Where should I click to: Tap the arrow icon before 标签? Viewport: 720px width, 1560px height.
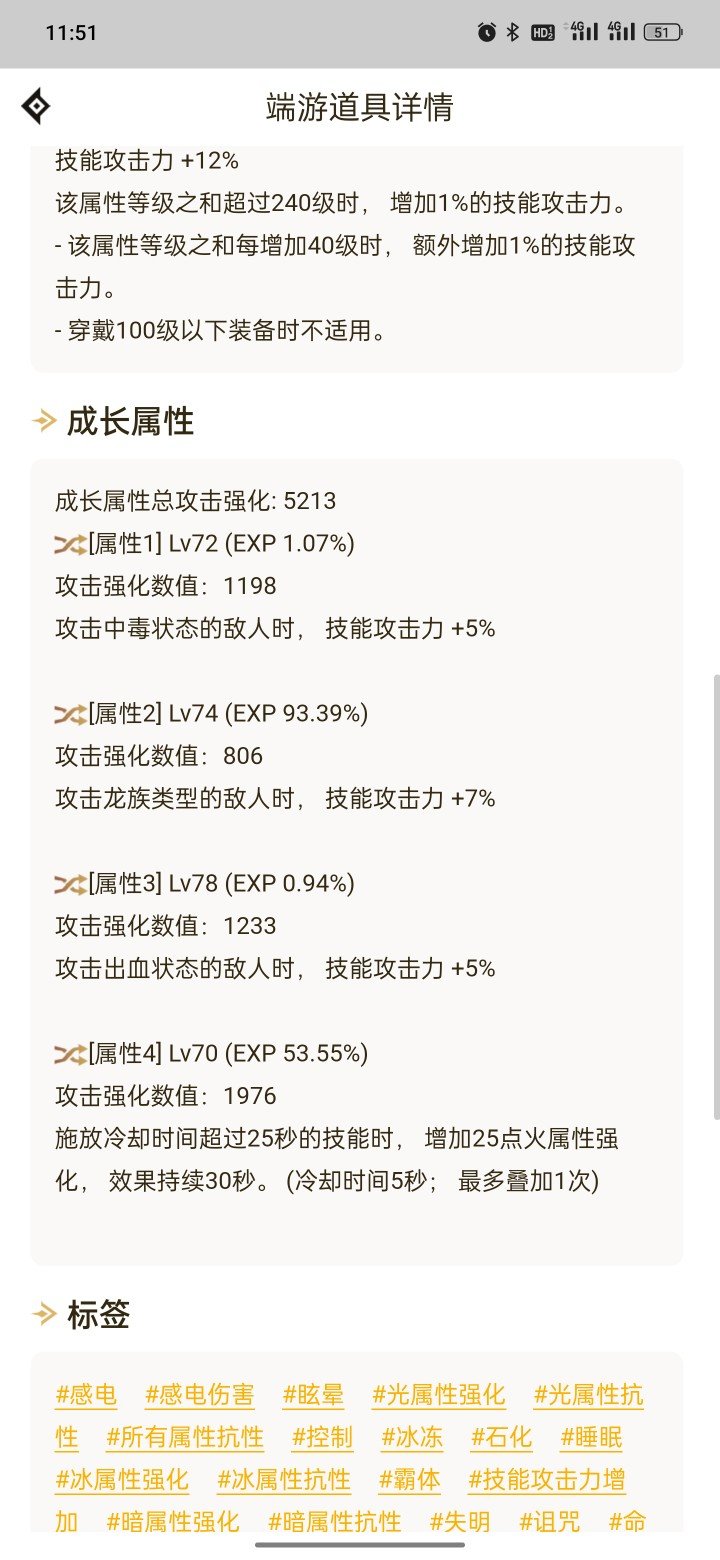(x=44, y=1314)
